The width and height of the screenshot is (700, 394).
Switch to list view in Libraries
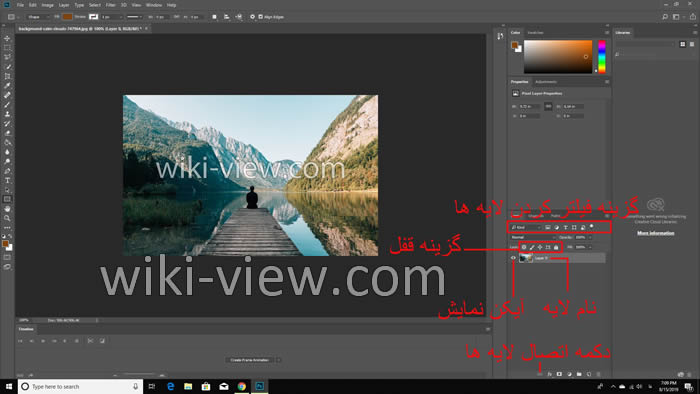pos(692,44)
